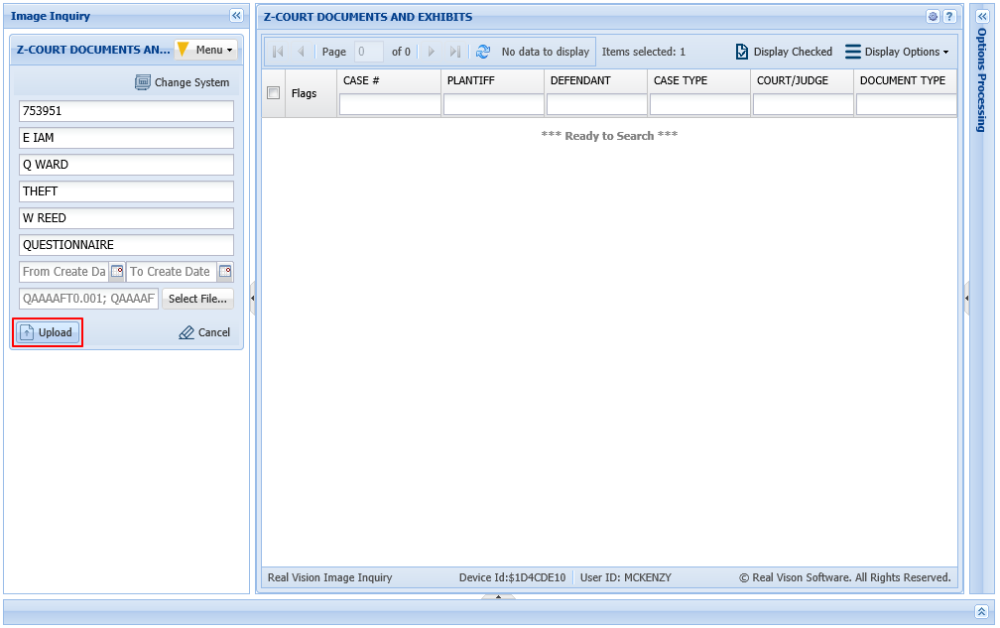Click the selected file names field
The width and height of the screenshot is (1000, 628).
tap(89, 298)
